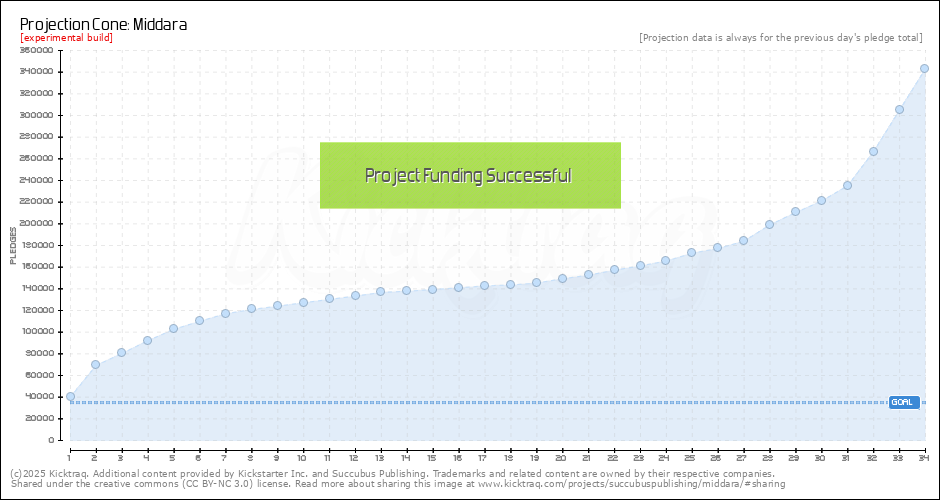940x500 pixels.
Task: Click the final day 34 data point
Action: pos(924,69)
